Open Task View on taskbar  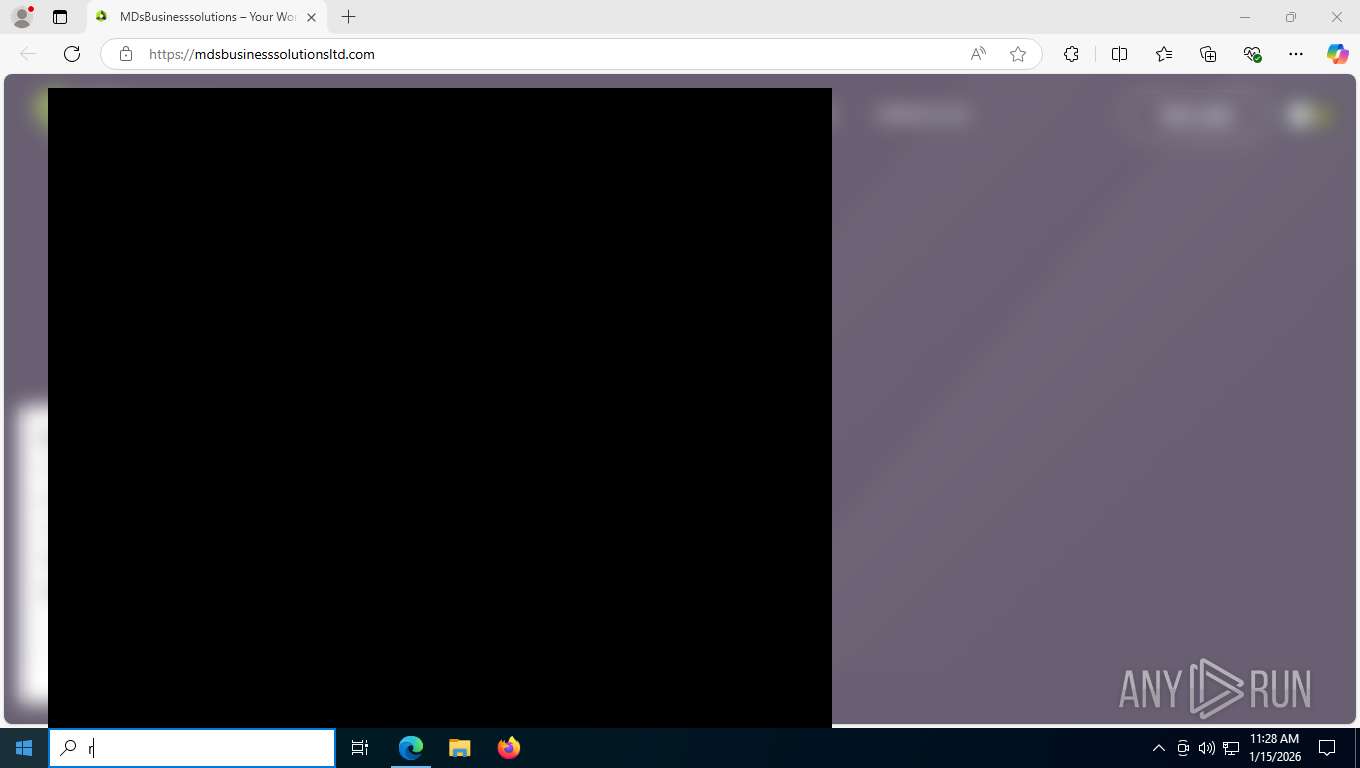(x=360, y=748)
